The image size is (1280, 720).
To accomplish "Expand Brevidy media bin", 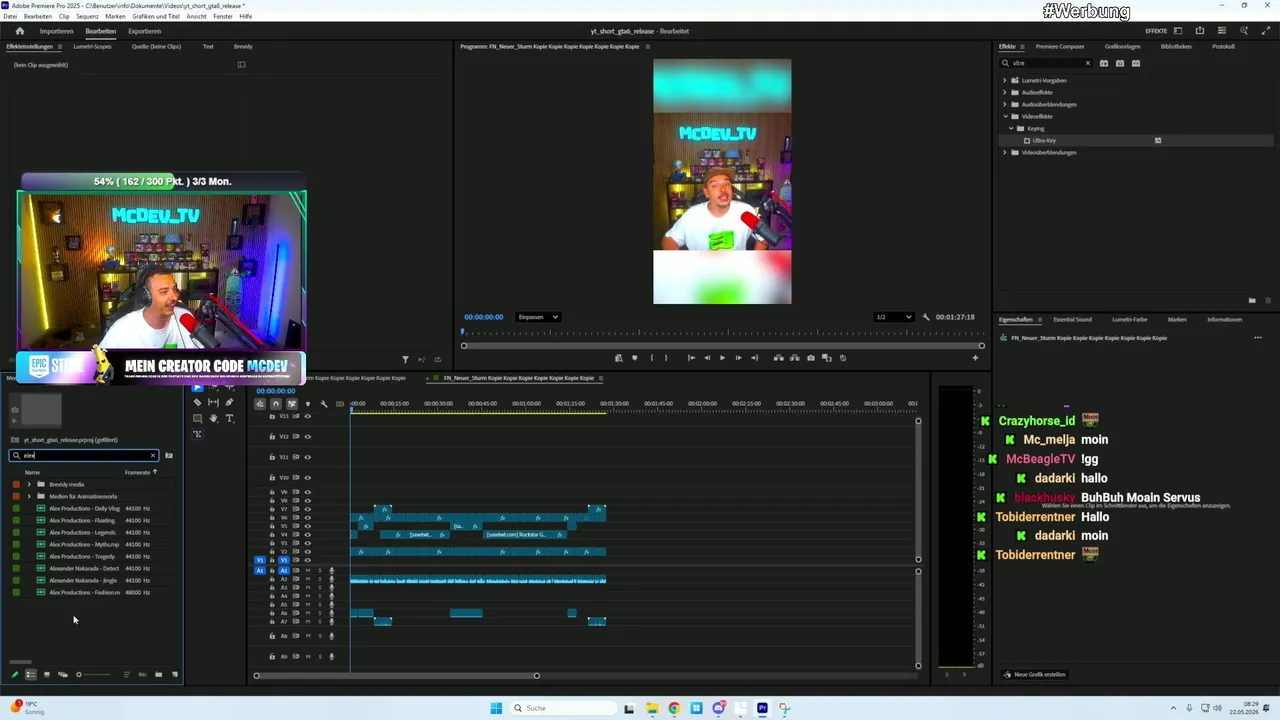I will click(29, 484).
